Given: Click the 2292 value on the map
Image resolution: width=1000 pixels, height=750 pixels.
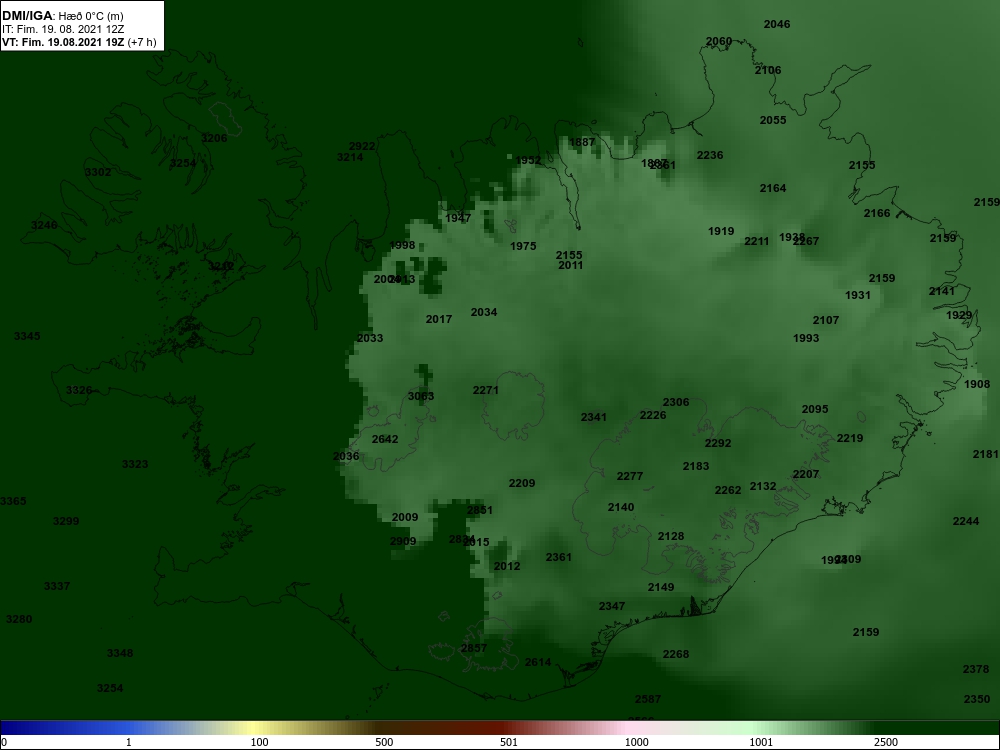Looking at the screenshot, I should 718,443.
